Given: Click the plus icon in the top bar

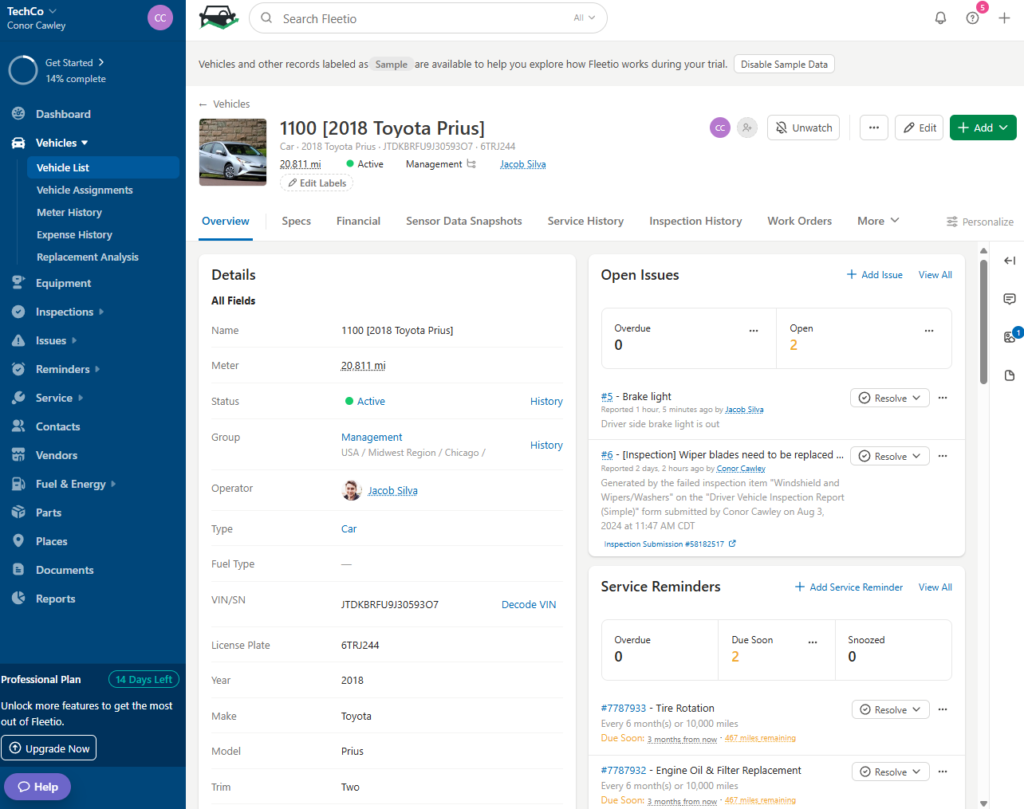Looking at the screenshot, I should point(1004,17).
